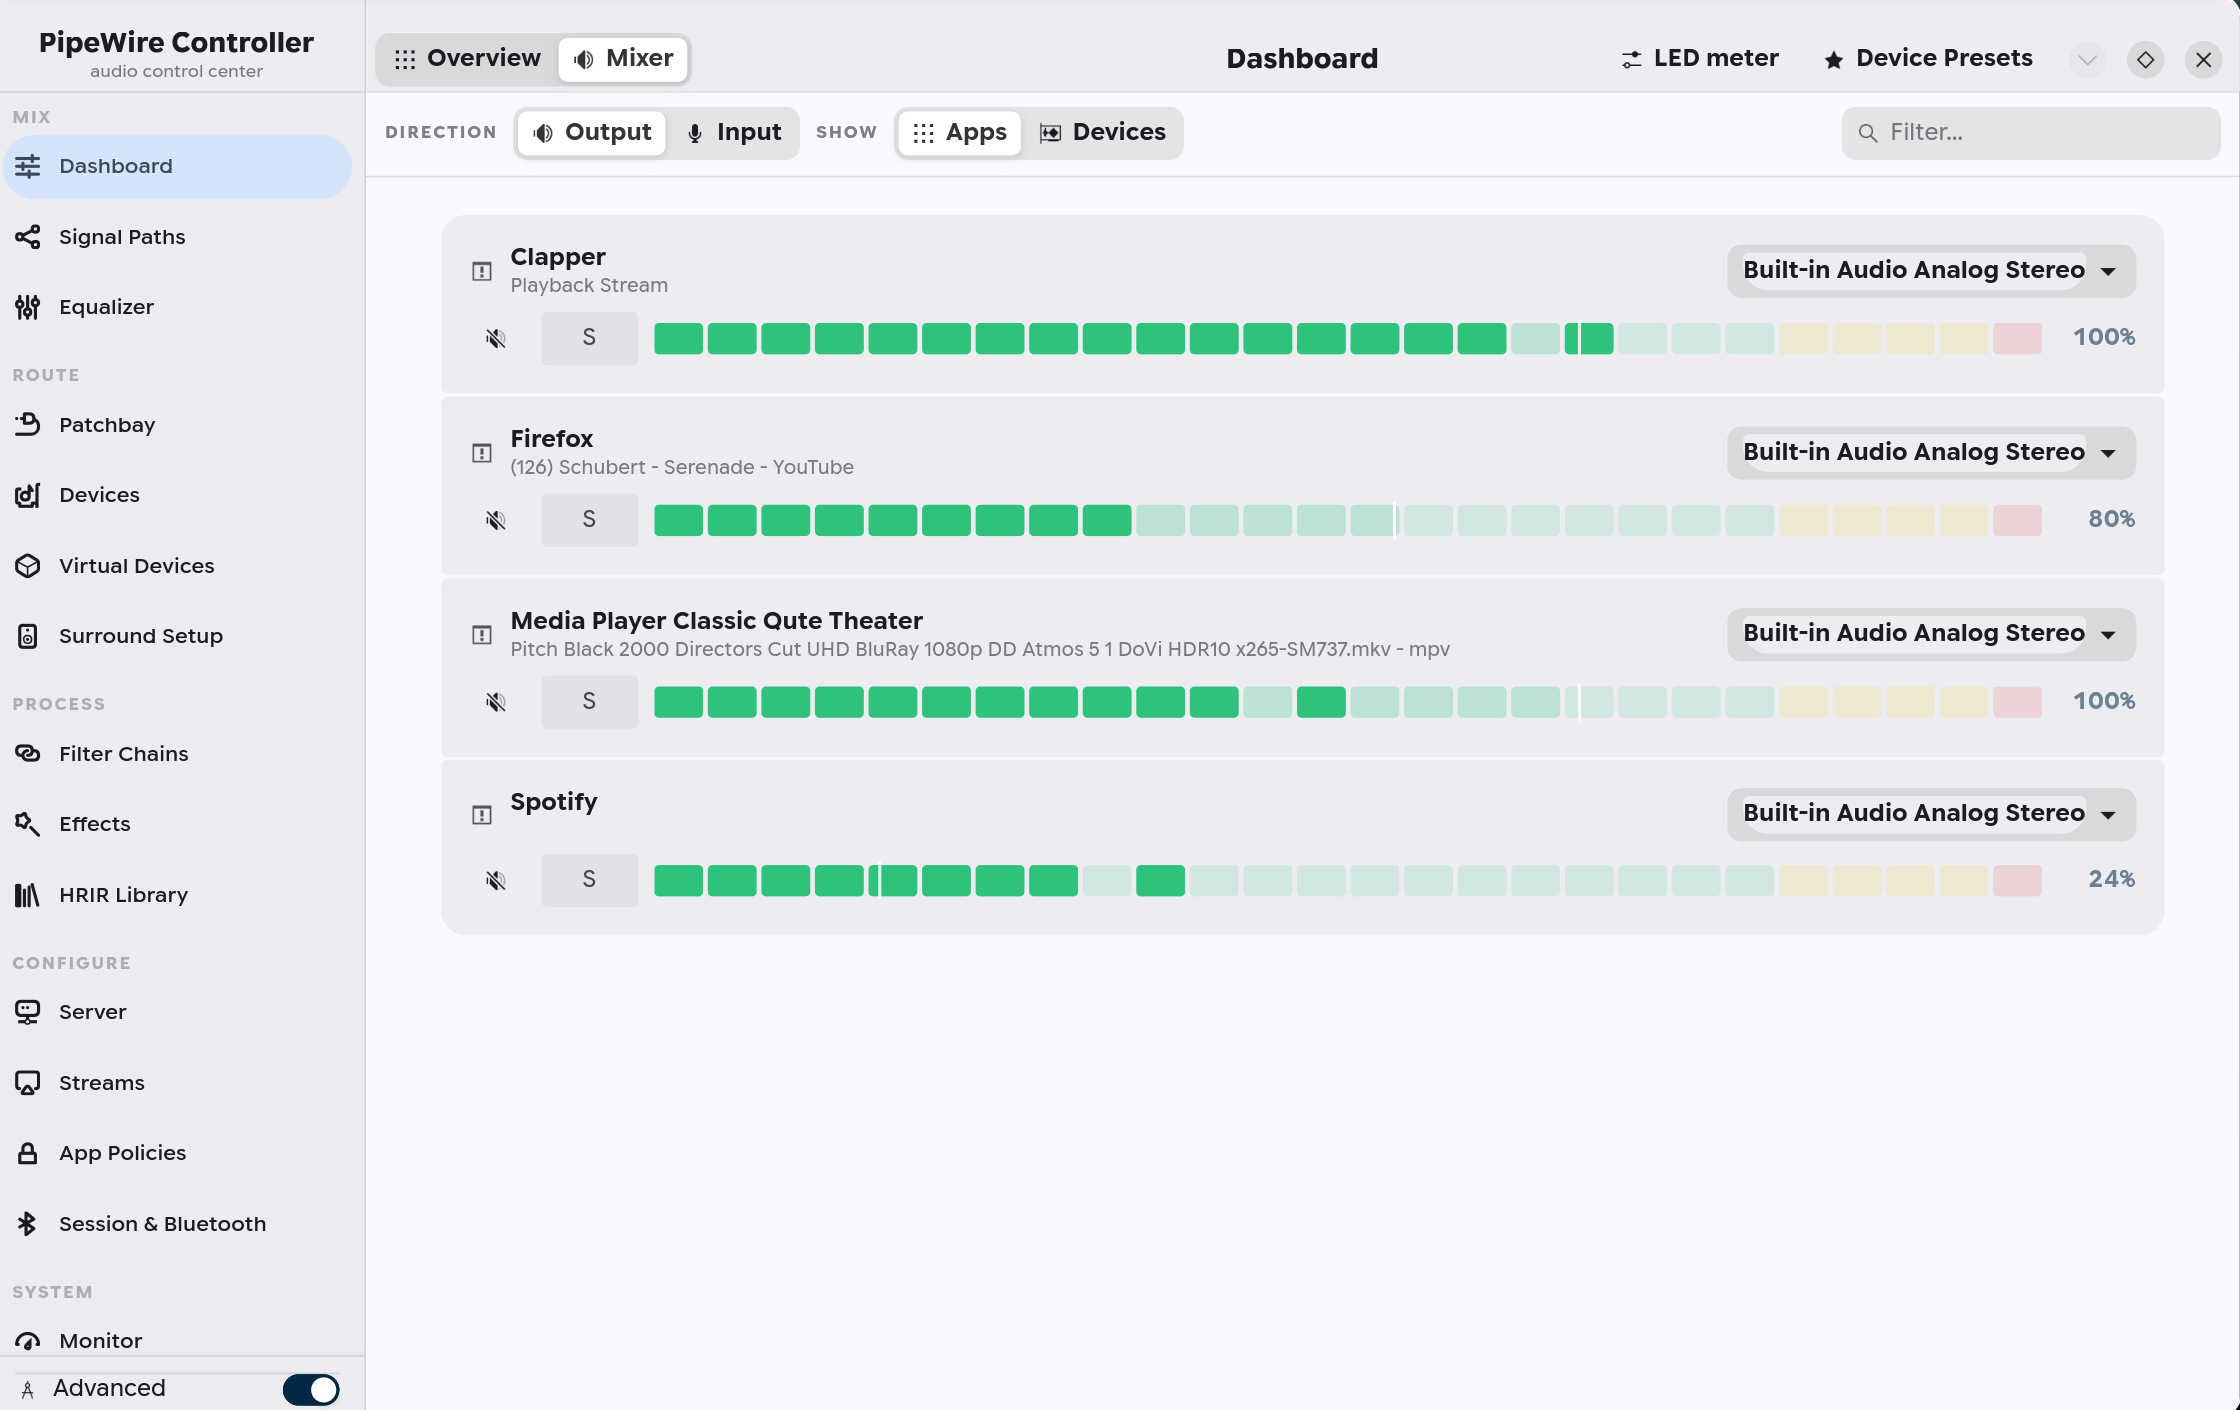Open Firefox output device dropdown
Image resolution: width=2240 pixels, height=1410 pixels.
pyautogui.click(x=1931, y=453)
